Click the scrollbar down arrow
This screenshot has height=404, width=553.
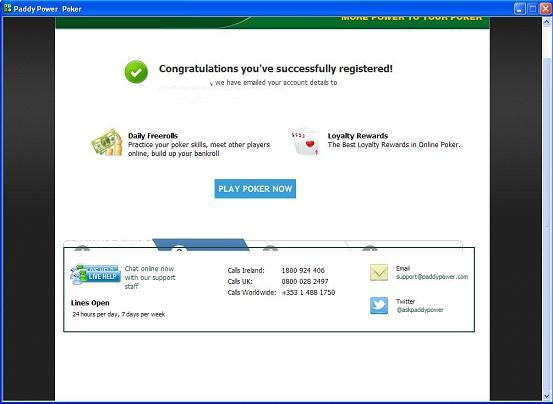pyautogui.click(x=547, y=396)
